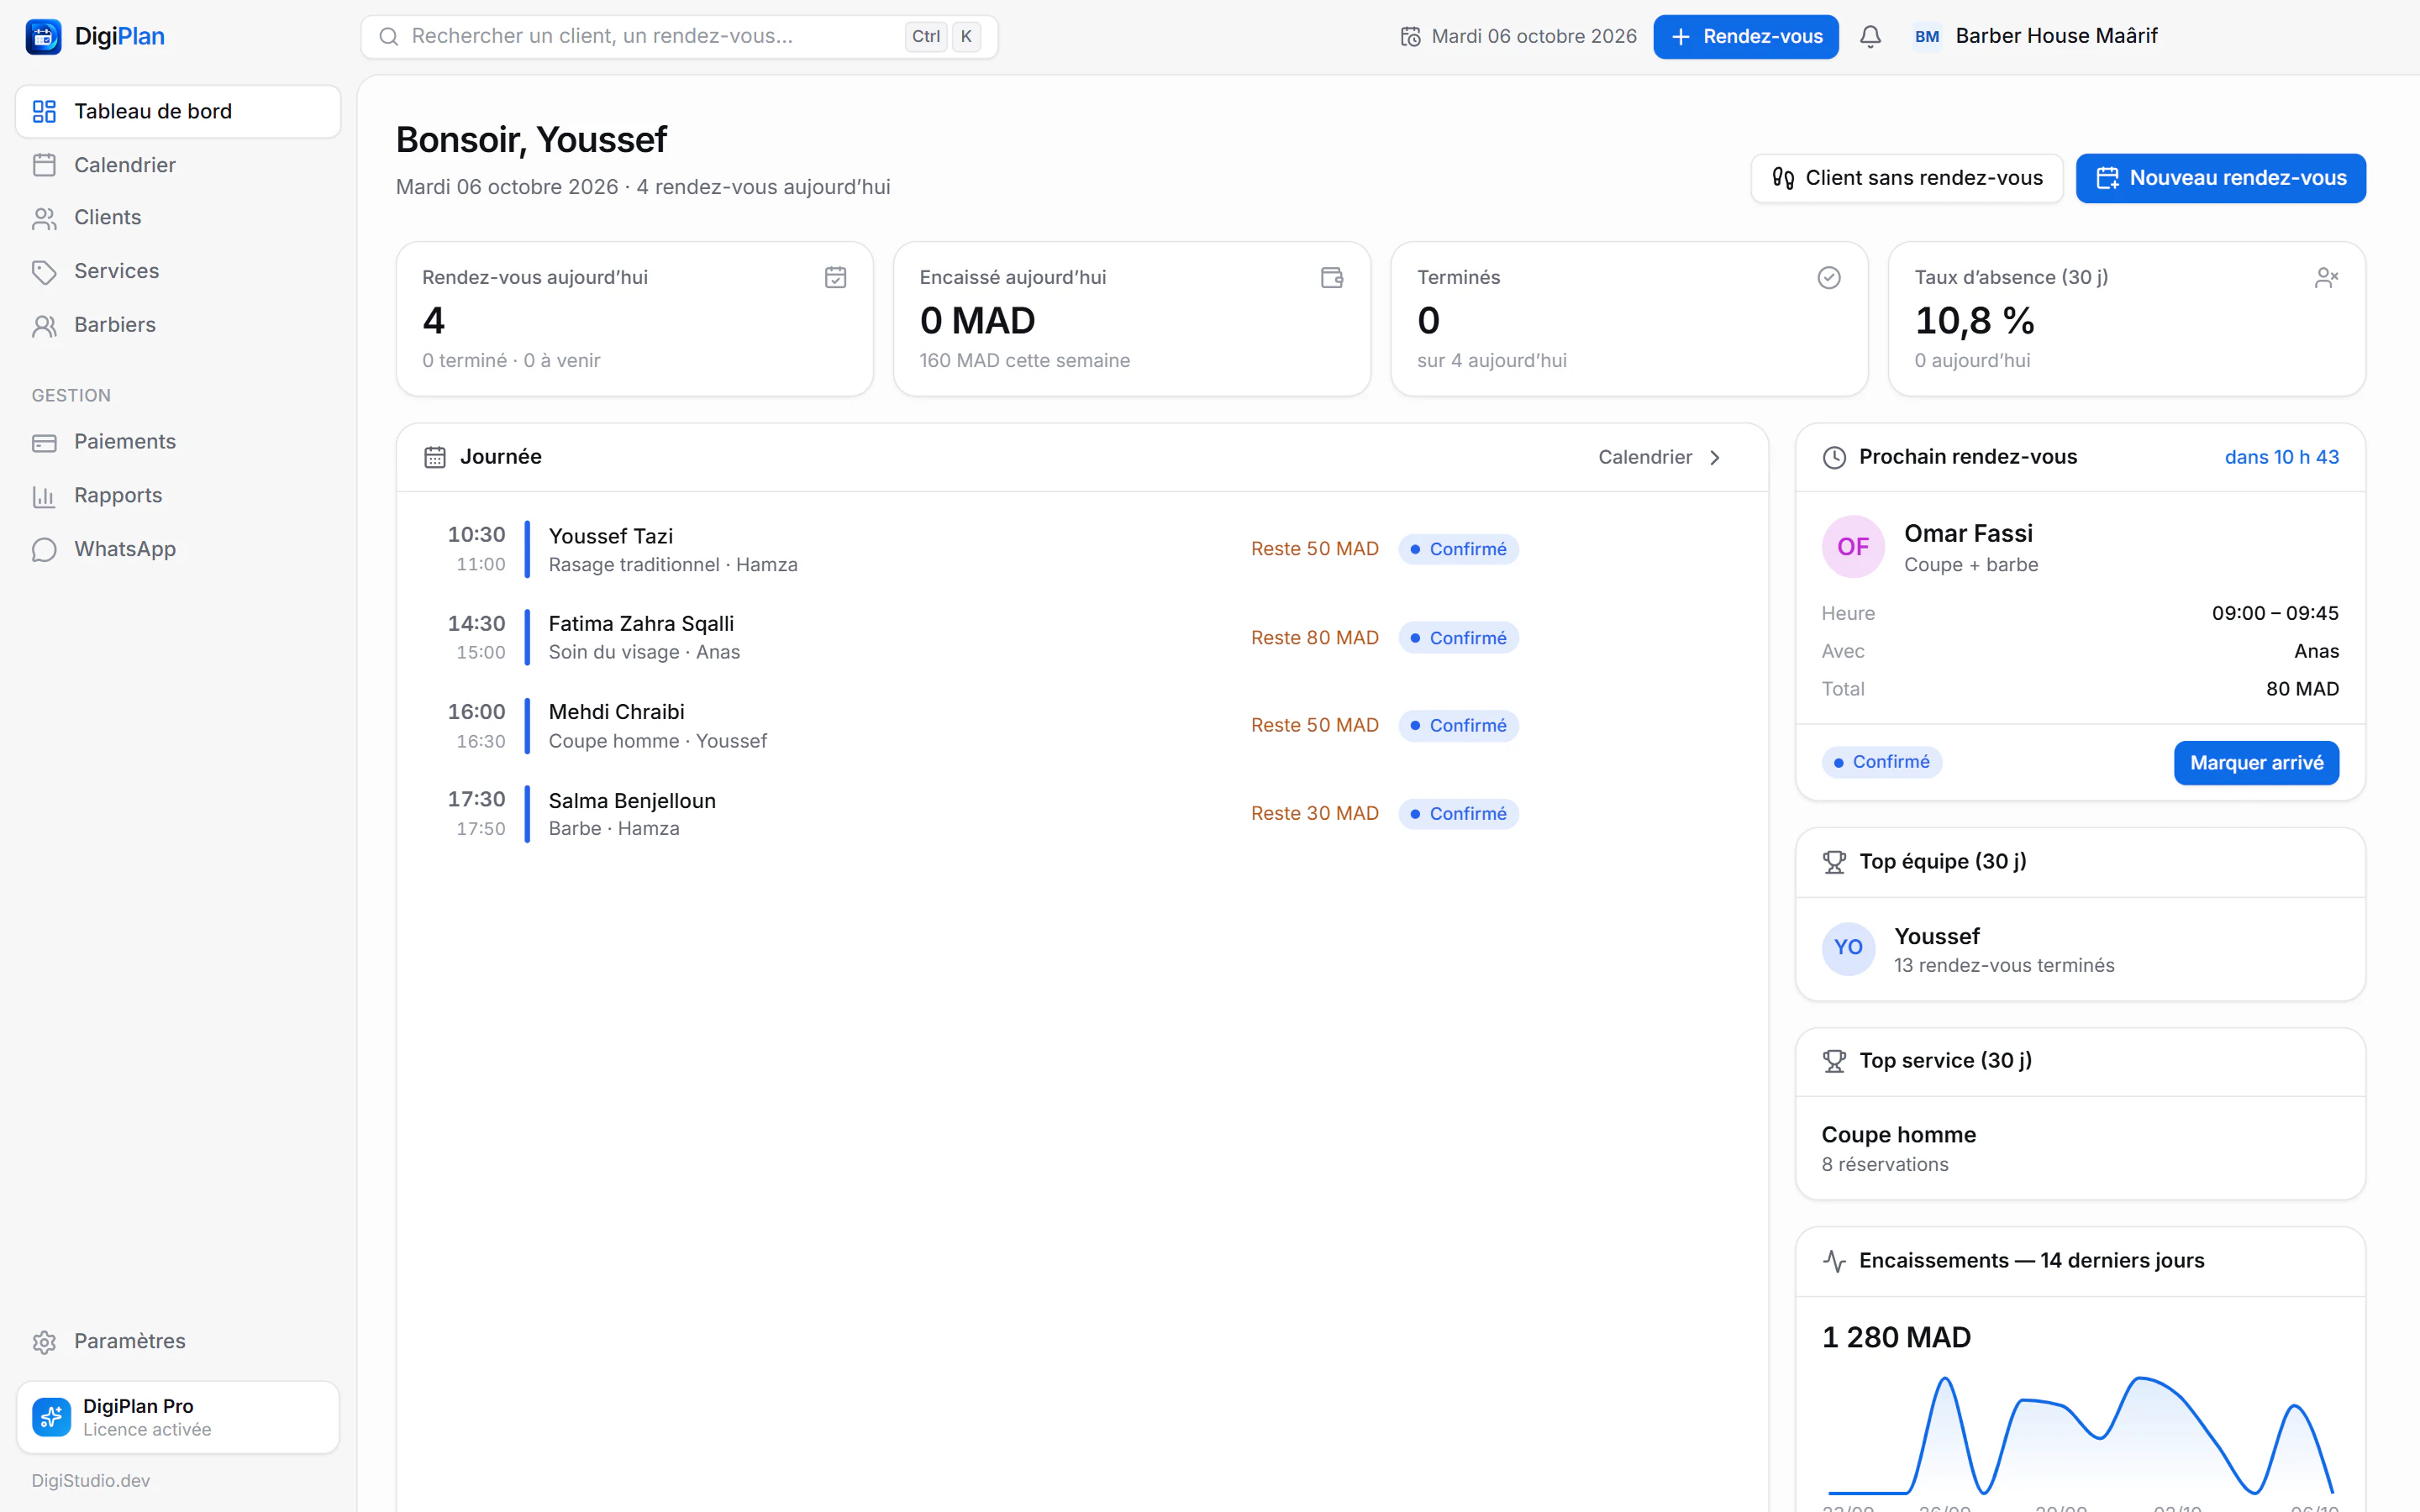The height and width of the screenshot is (1512, 2420).
Task: Click Client sans rendez-vous button
Action: [x=1907, y=178]
